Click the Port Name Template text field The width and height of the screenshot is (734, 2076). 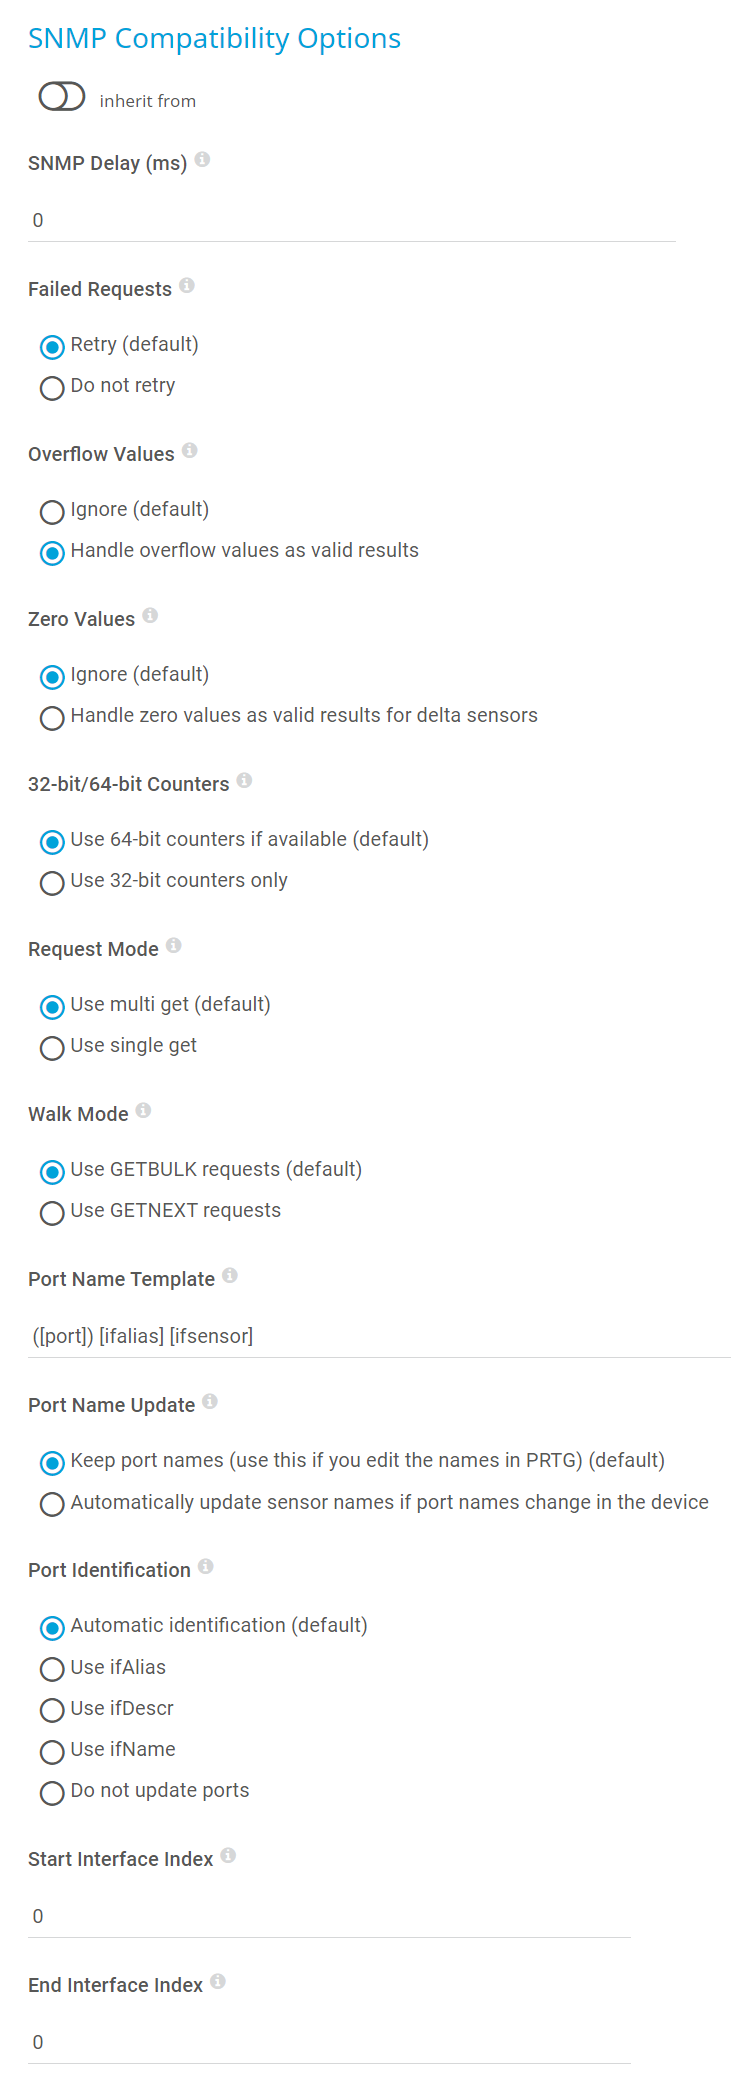378,1337
